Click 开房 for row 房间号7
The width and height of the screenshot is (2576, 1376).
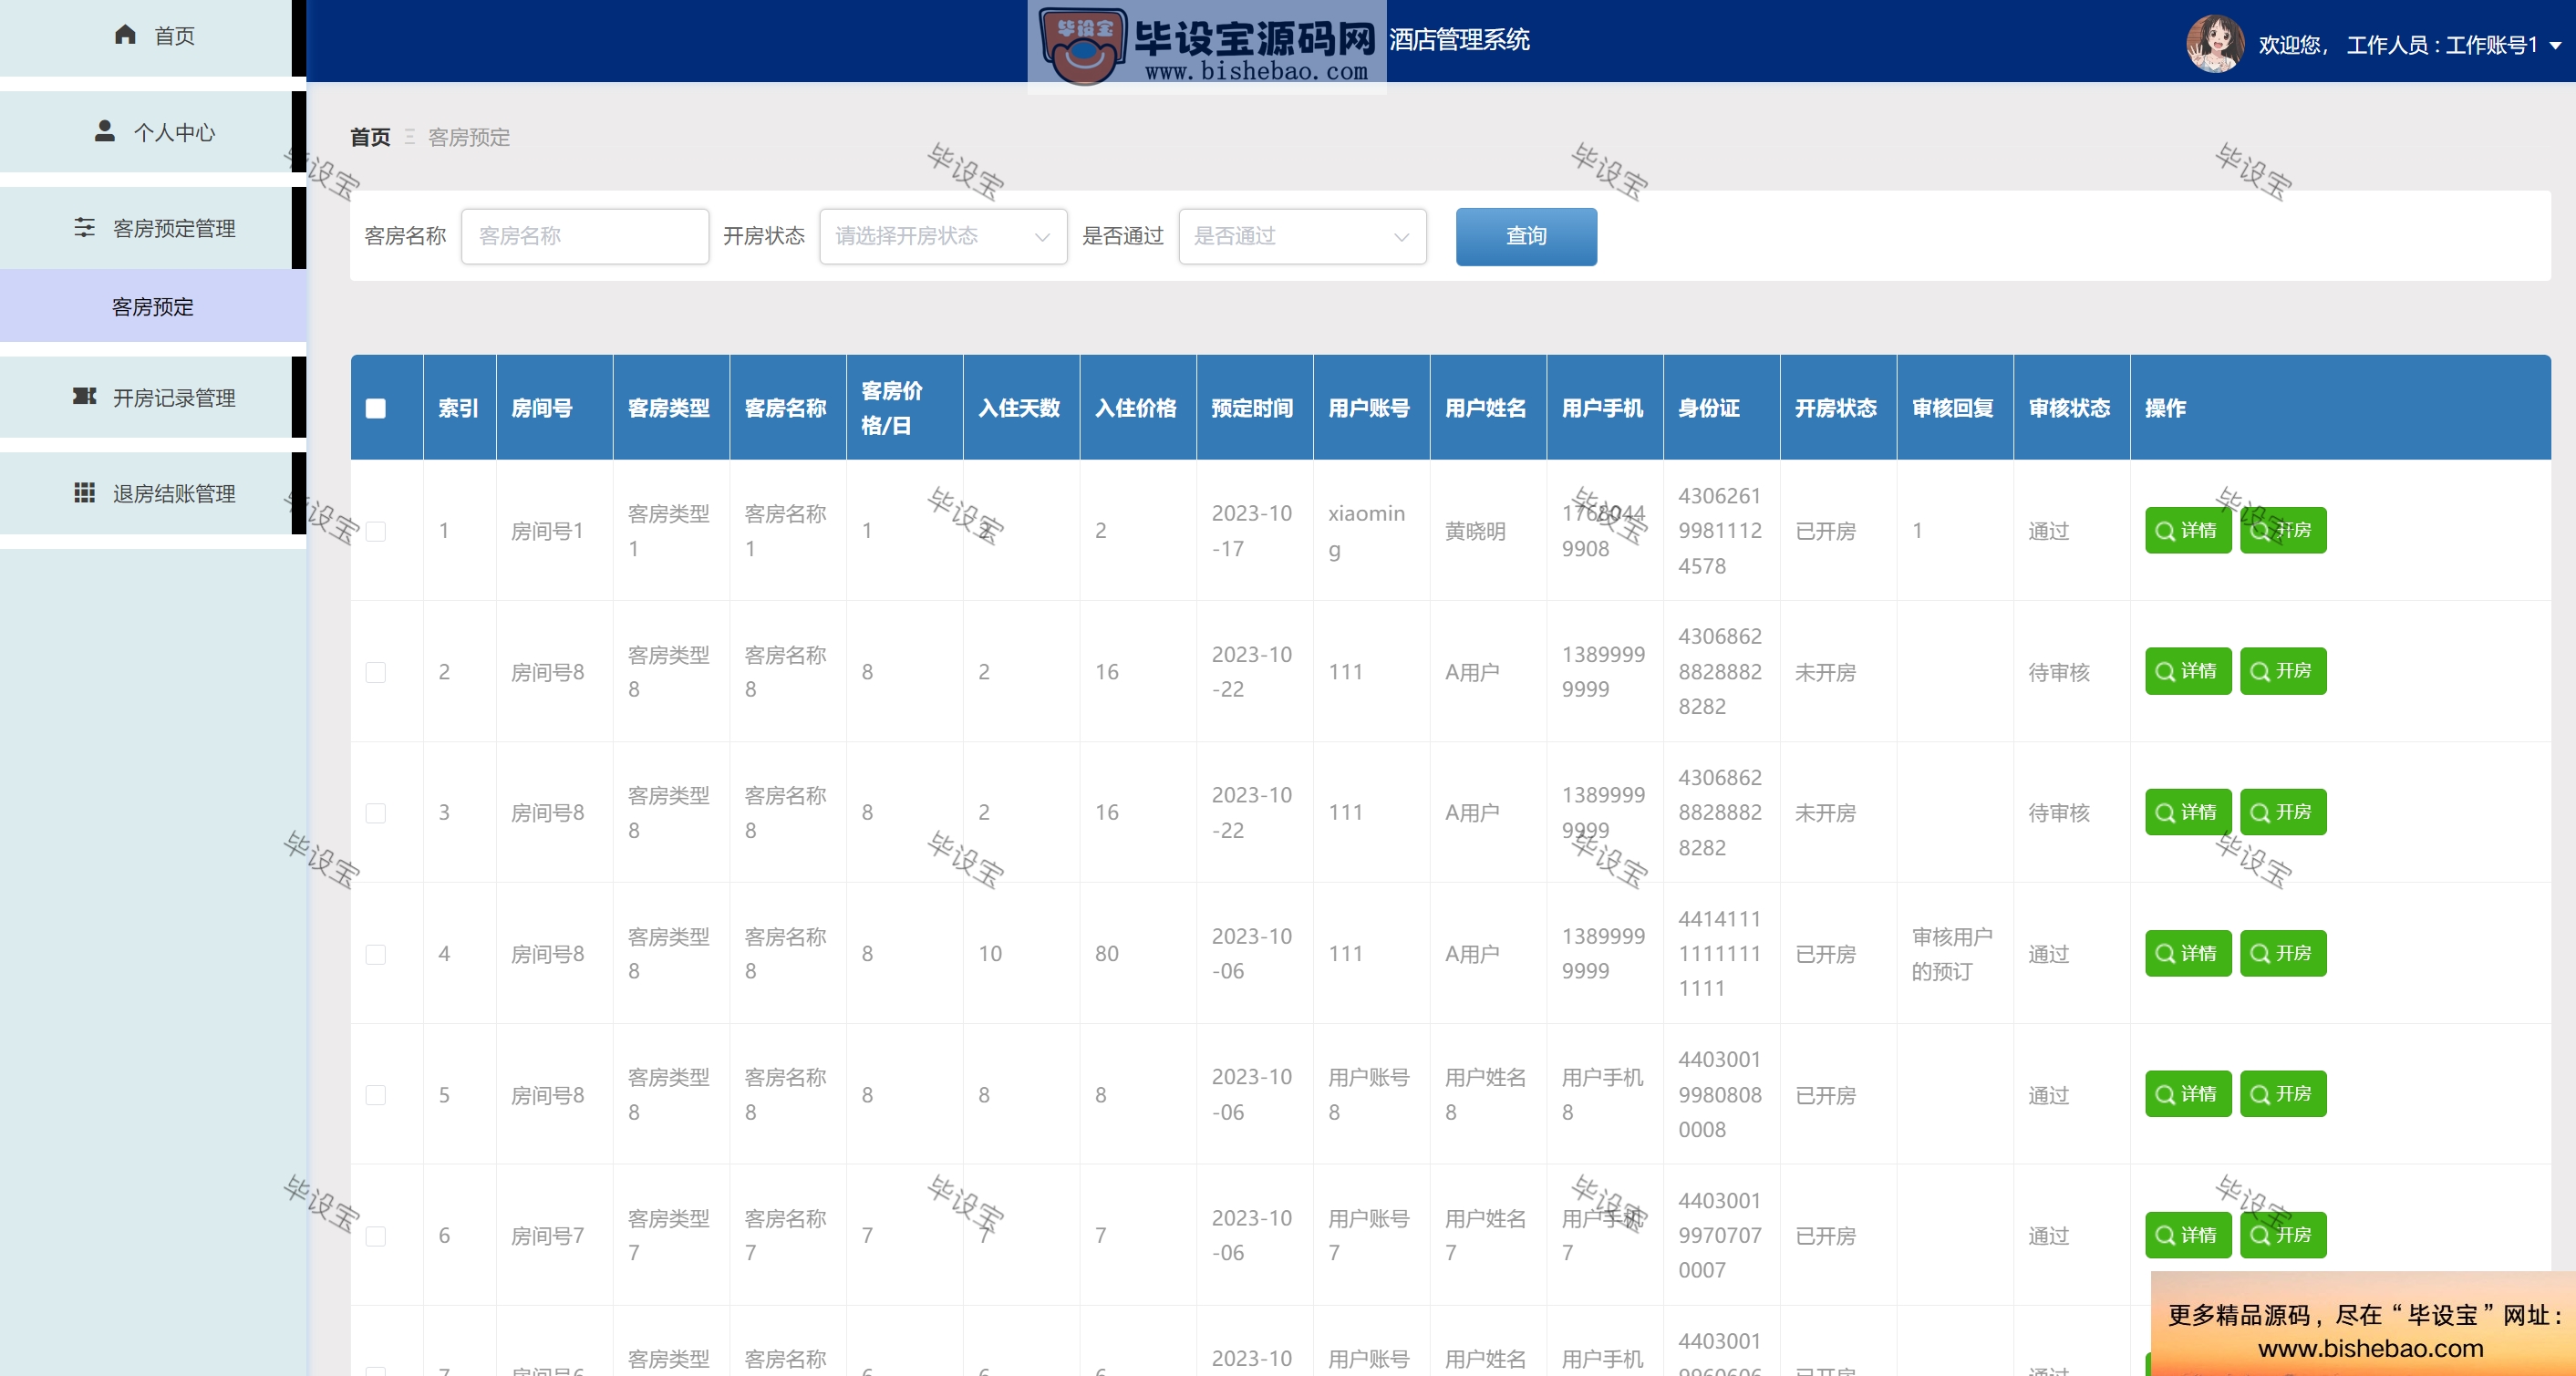2282,1235
